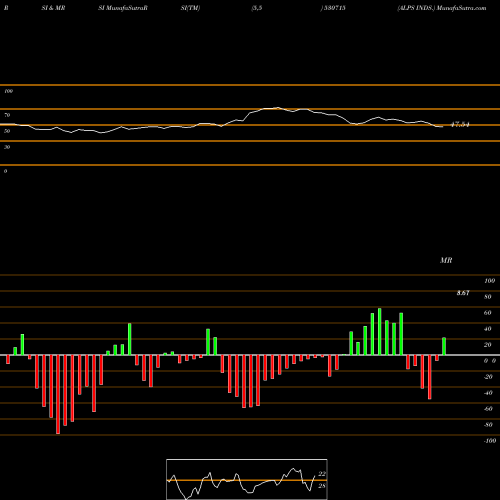This screenshot has width=500, height=500.
Task: Click the ALPS INDS. MunafaSutra.com title
Action: tap(442, 8)
